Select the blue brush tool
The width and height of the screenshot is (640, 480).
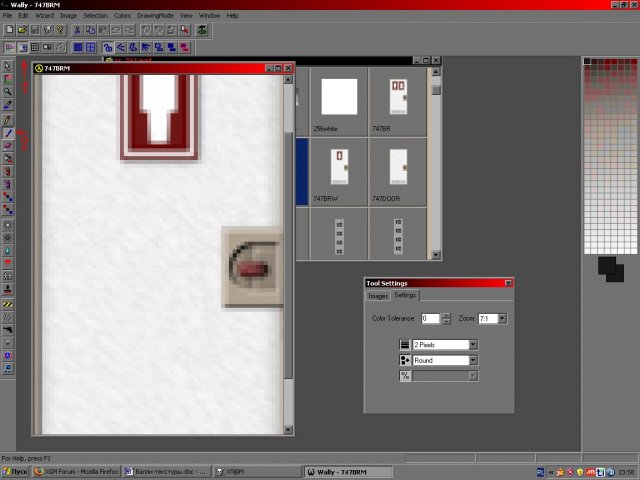click(x=8, y=133)
